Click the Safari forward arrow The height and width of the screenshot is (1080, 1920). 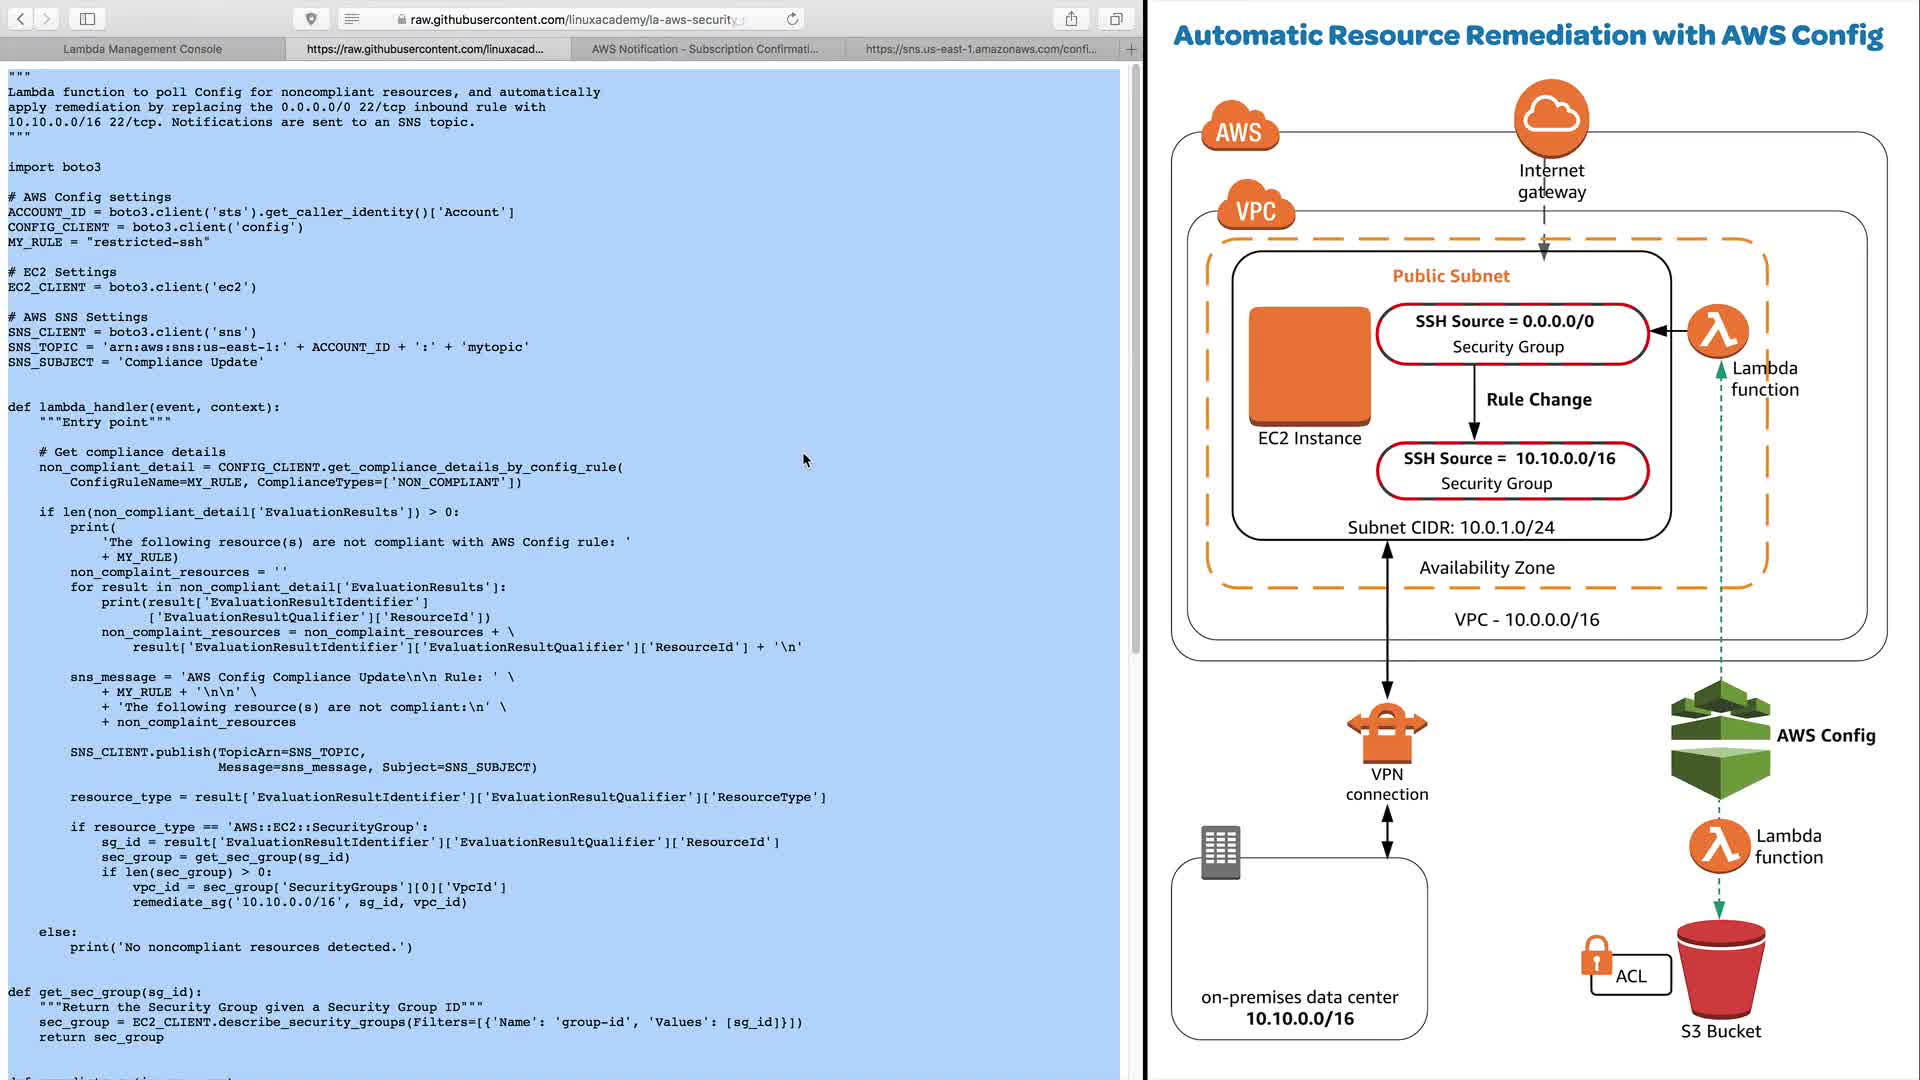click(x=46, y=18)
